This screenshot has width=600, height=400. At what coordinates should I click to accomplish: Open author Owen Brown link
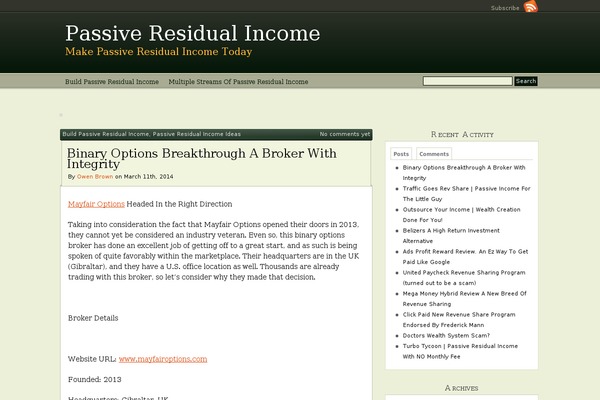(x=95, y=176)
